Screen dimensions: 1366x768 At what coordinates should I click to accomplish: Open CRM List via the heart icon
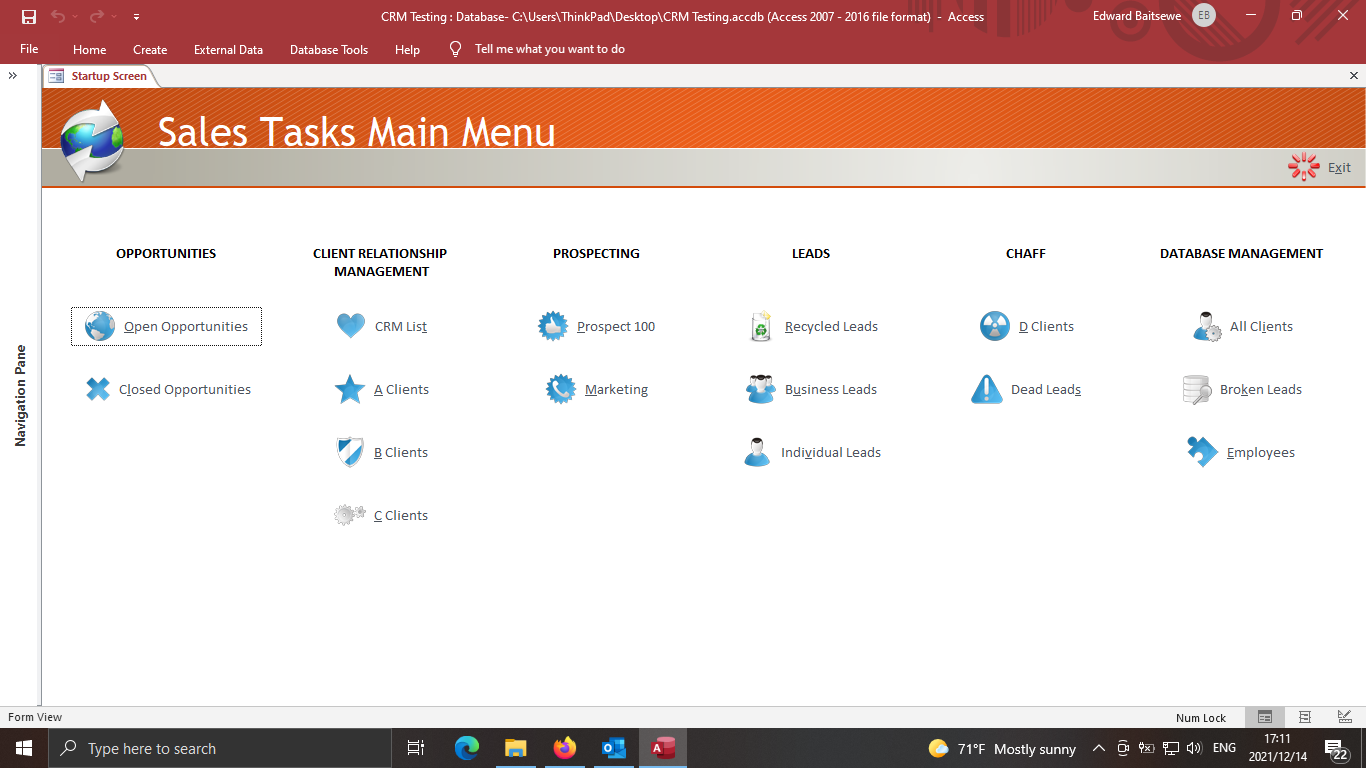point(351,325)
